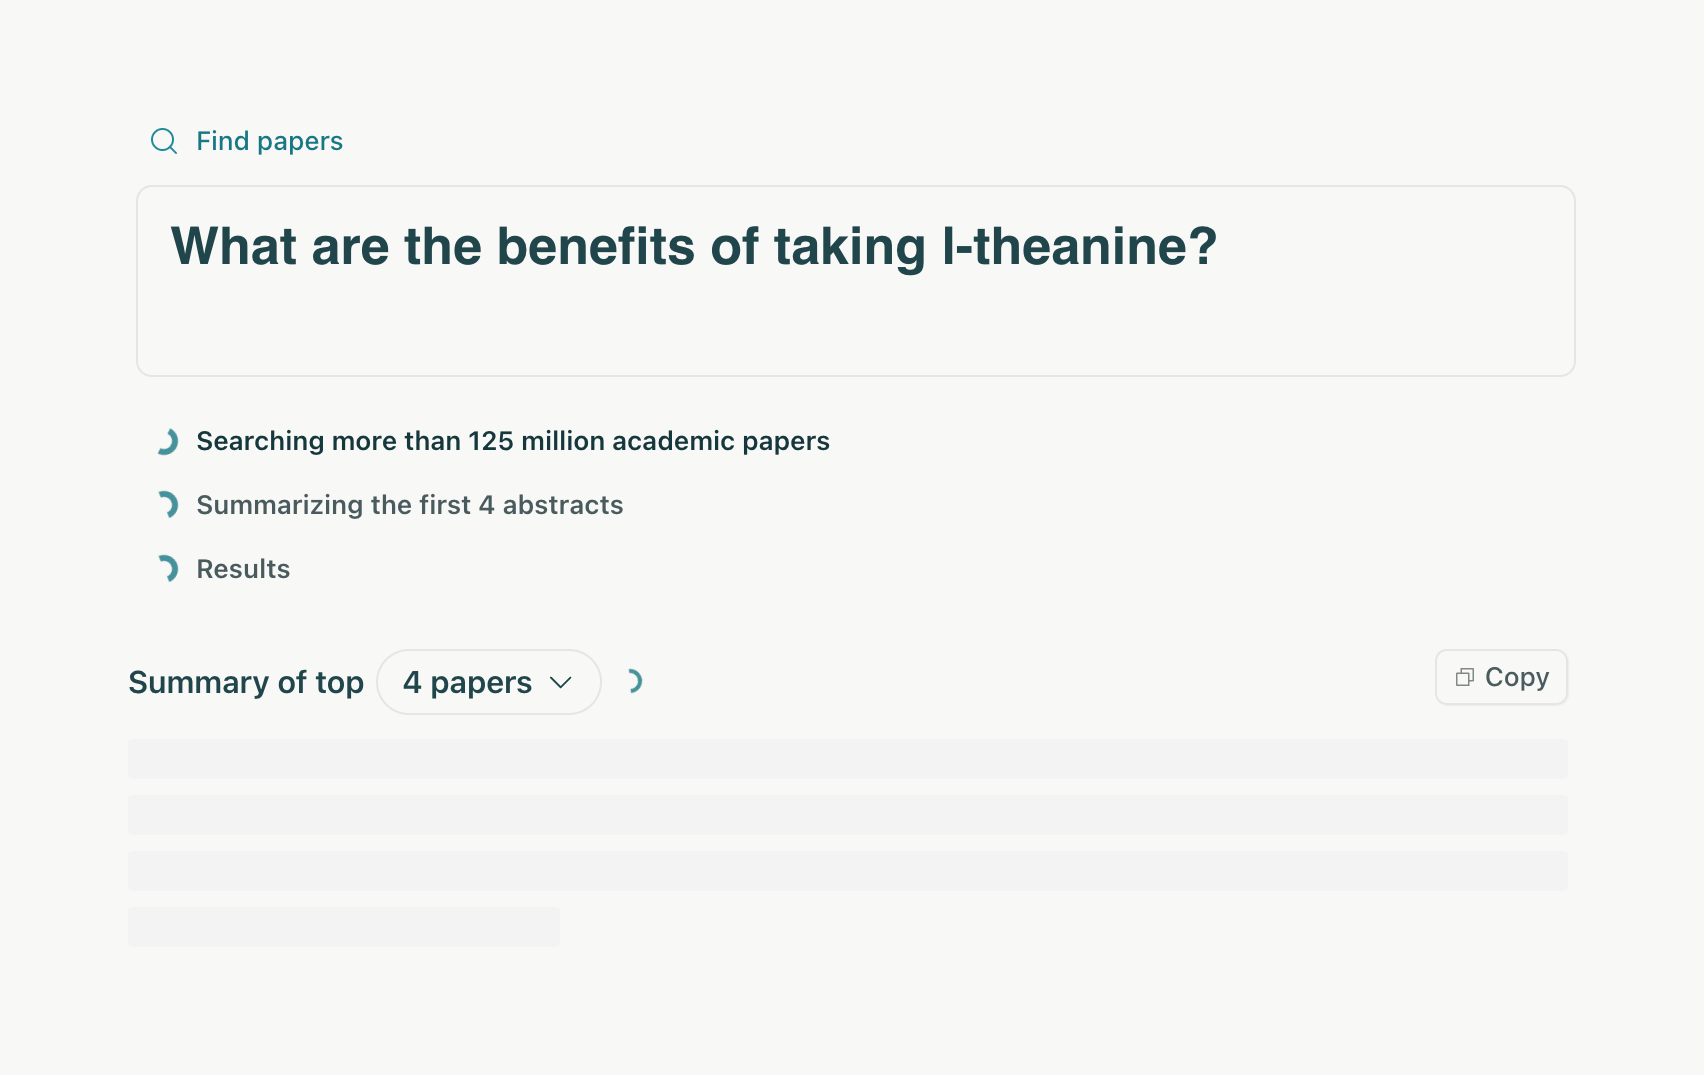Click the second summary loading placeholder line

847,815
